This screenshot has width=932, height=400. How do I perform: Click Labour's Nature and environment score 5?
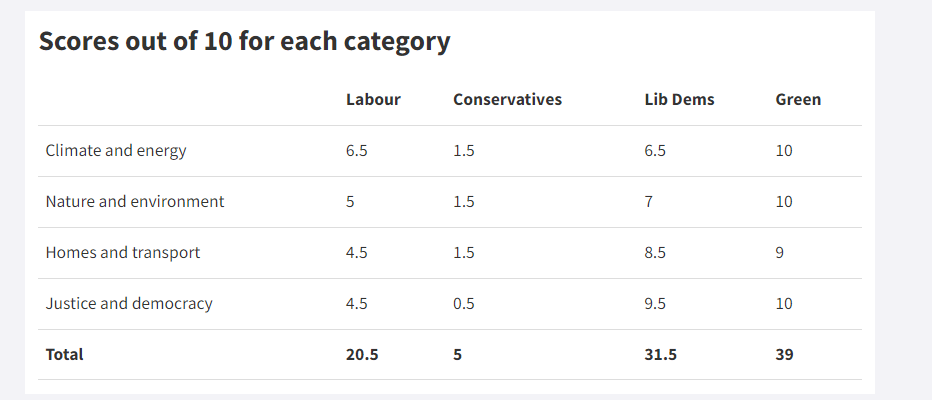click(x=350, y=202)
